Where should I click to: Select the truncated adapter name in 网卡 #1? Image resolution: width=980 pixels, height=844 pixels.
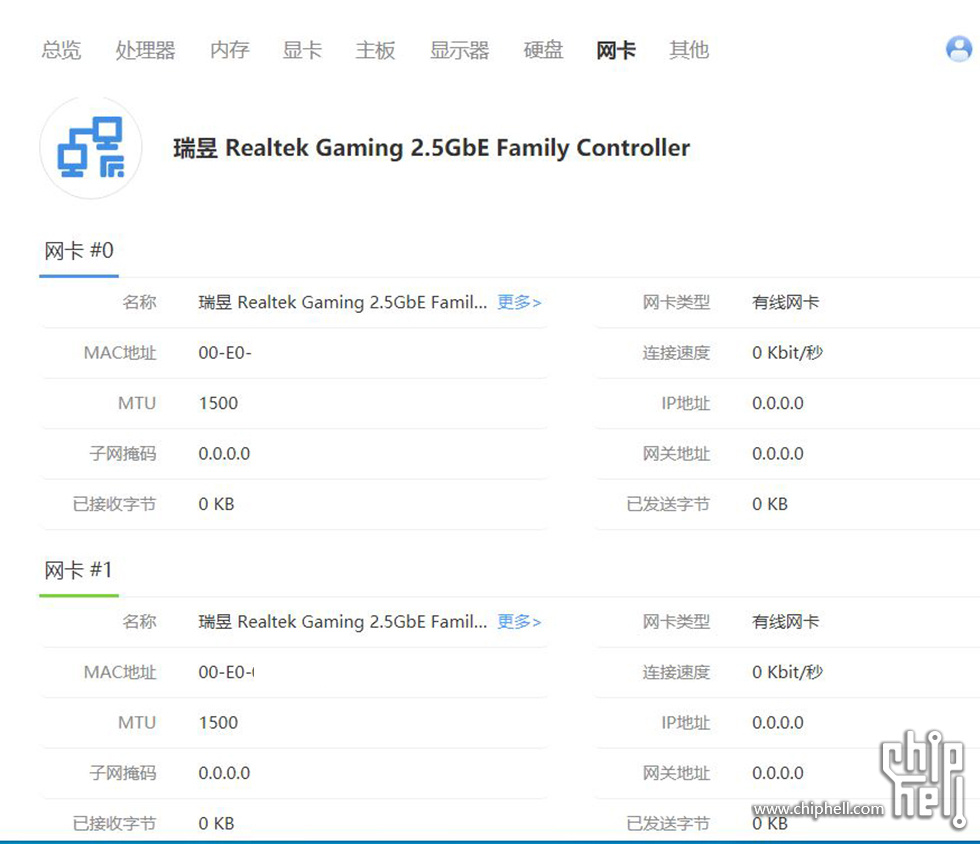[342, 622]
